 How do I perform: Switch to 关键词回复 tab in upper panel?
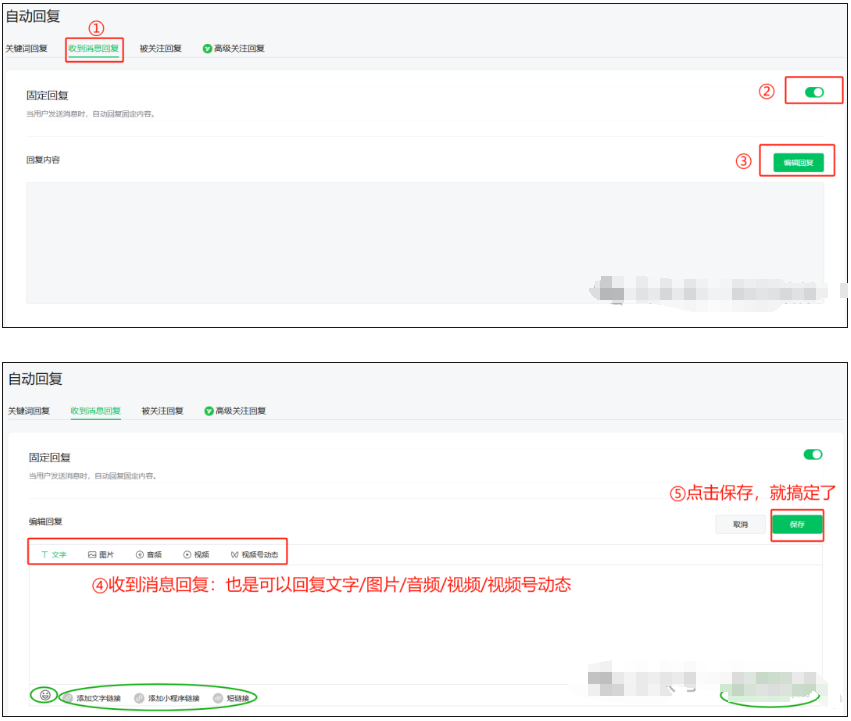pos(26,48)
